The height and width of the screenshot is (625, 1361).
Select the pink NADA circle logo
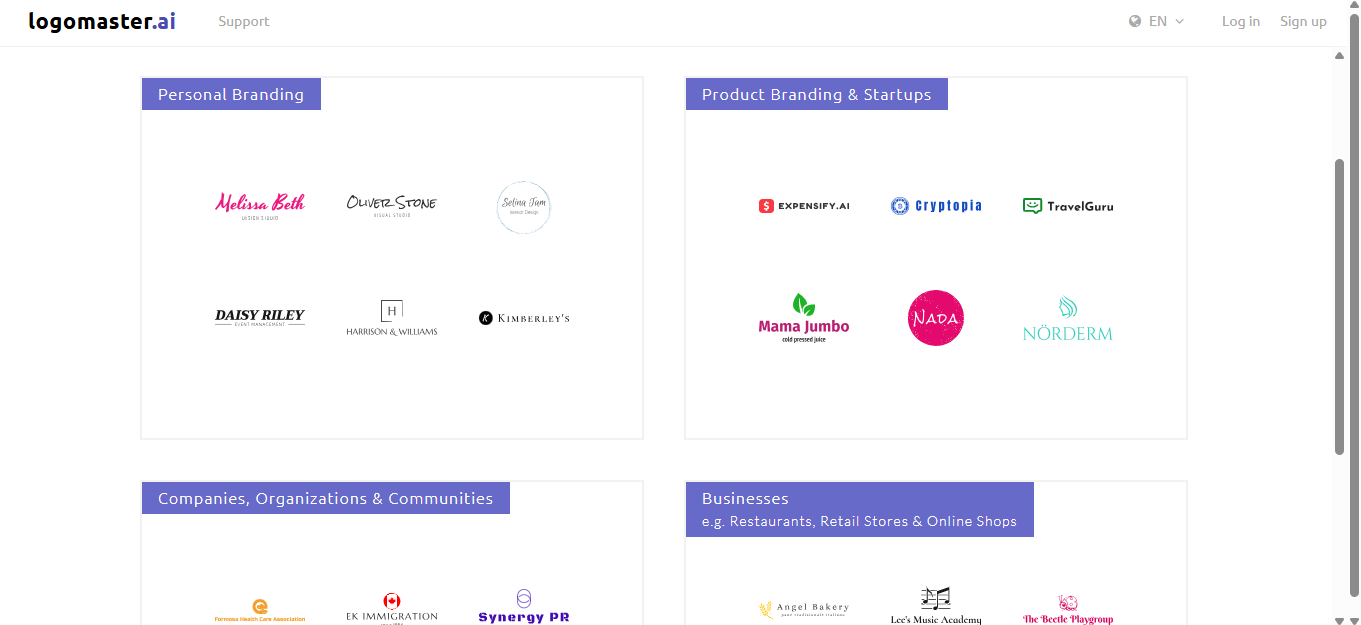[936, 318]
